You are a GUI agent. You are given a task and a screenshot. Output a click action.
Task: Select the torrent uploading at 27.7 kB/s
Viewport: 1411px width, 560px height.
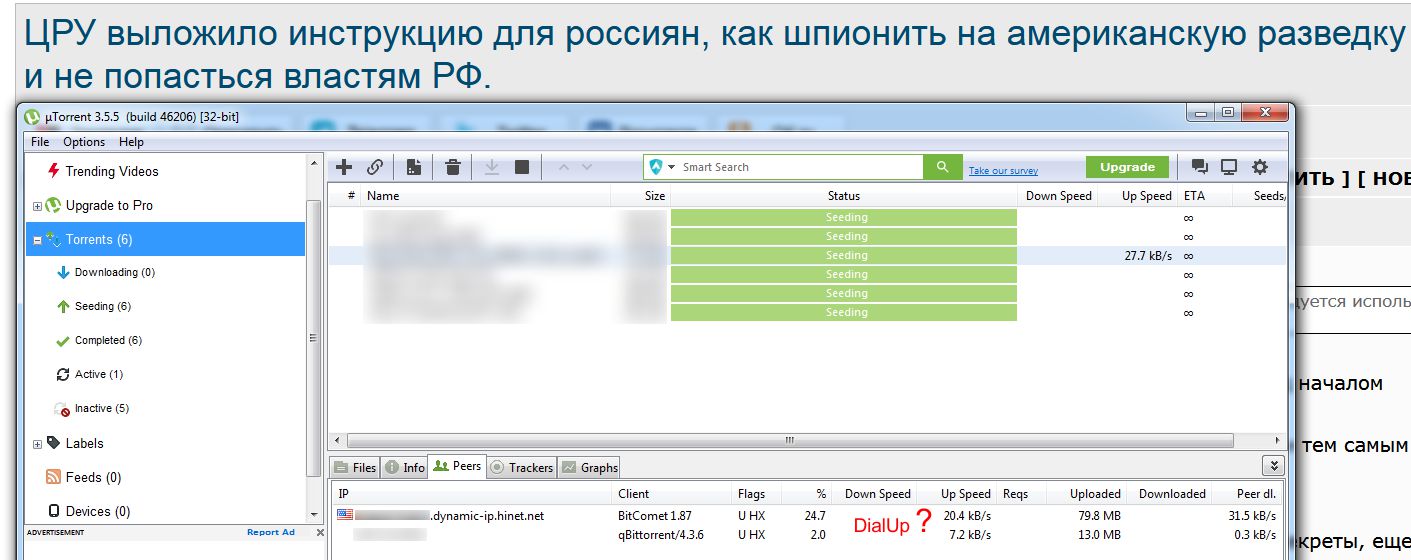coord(807,256)
